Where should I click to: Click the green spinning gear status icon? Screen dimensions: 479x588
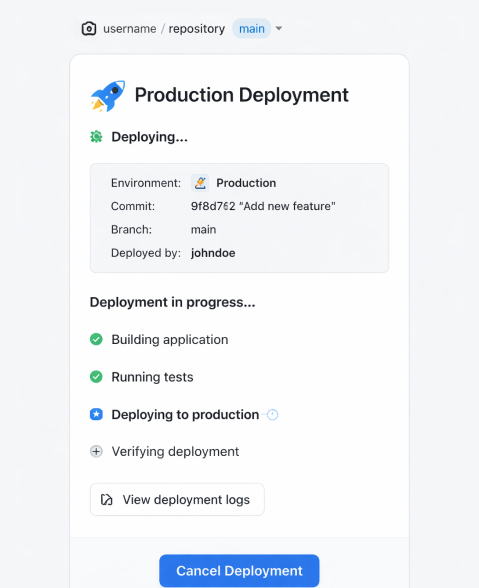(96, 136)
